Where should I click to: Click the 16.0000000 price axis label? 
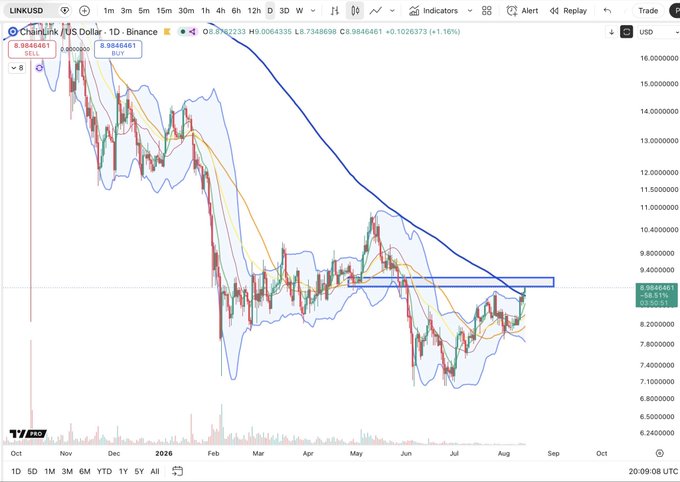(x=659, y=58)
